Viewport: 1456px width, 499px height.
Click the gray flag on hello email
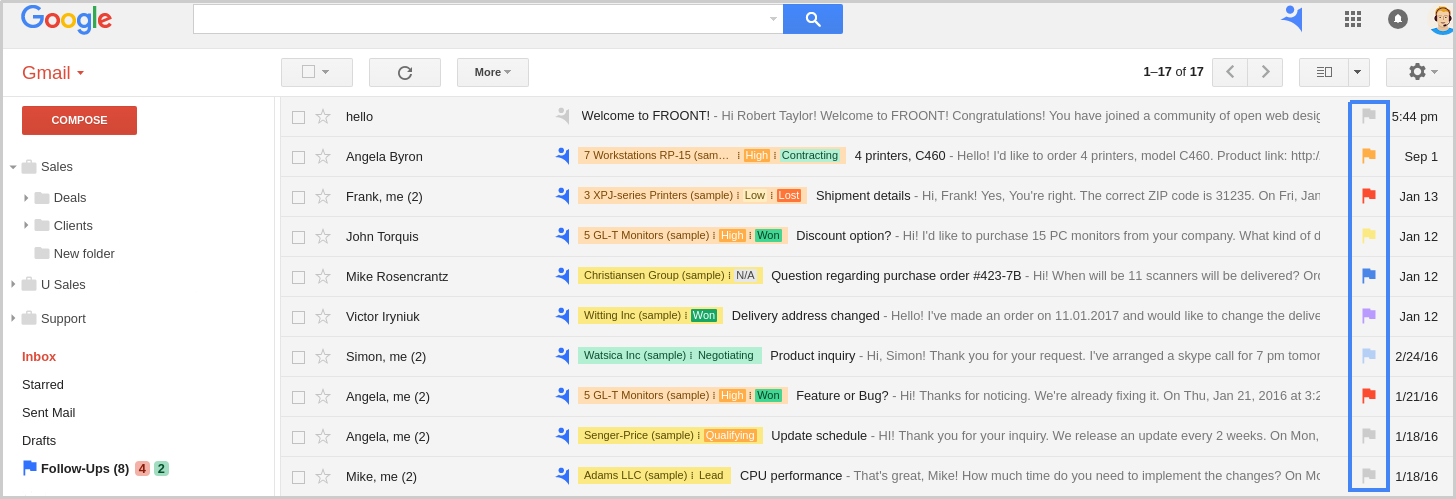1369,116
